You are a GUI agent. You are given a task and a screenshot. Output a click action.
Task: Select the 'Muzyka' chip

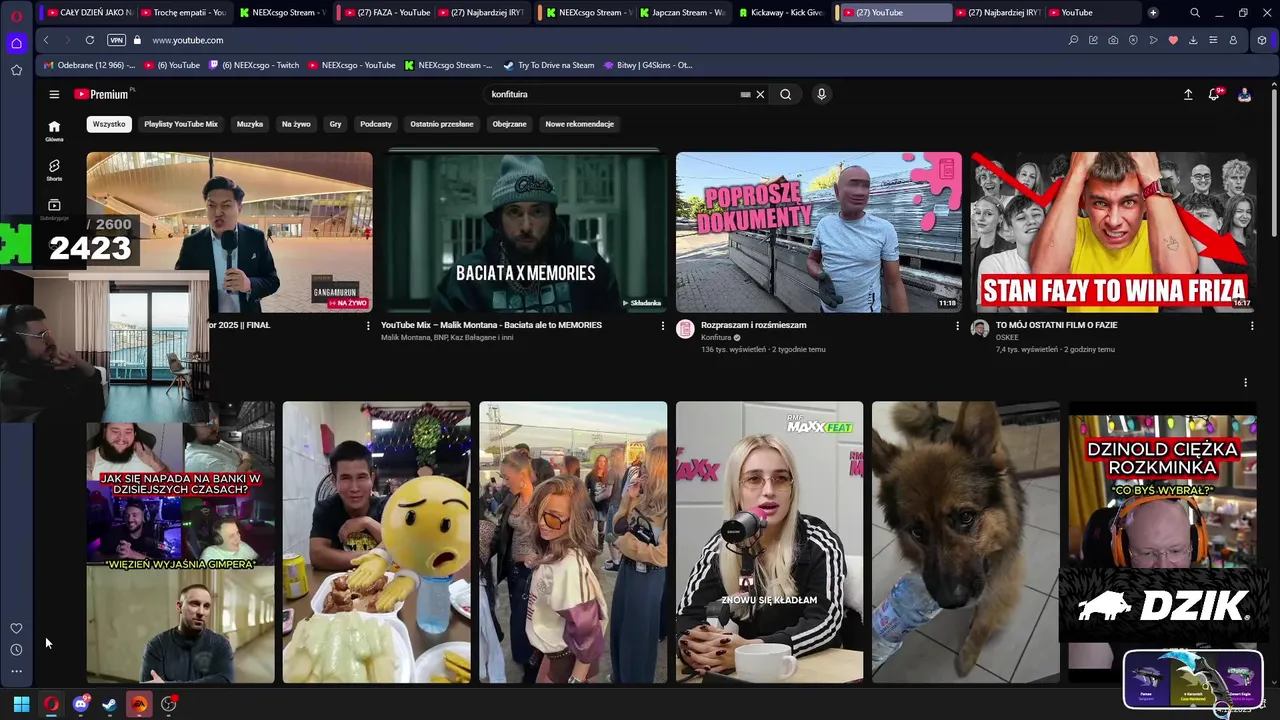tap(250, 124)
